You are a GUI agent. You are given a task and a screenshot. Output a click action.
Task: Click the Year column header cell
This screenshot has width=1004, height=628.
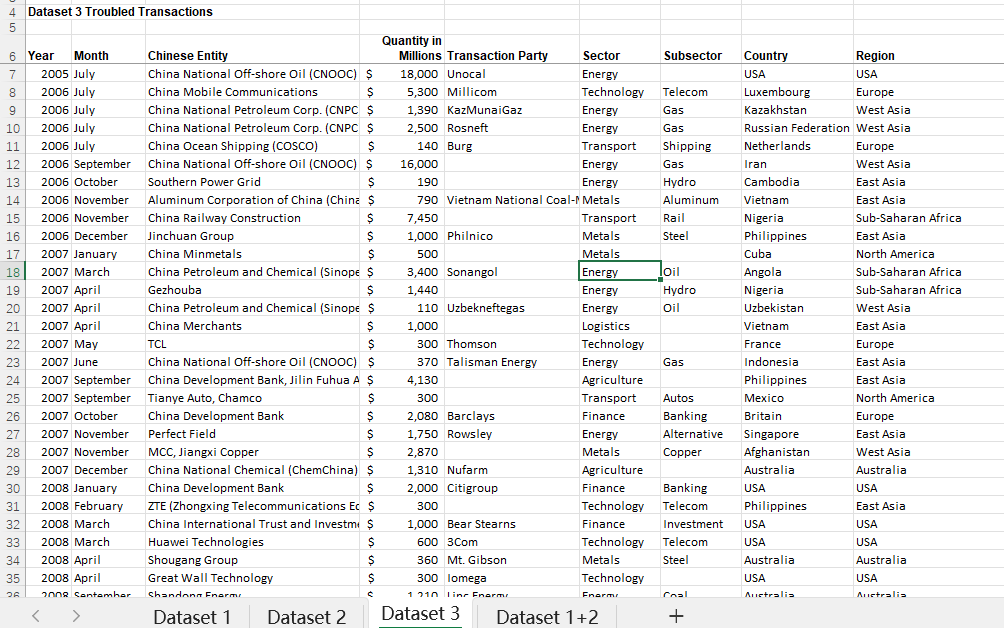(x=49, y=49)
